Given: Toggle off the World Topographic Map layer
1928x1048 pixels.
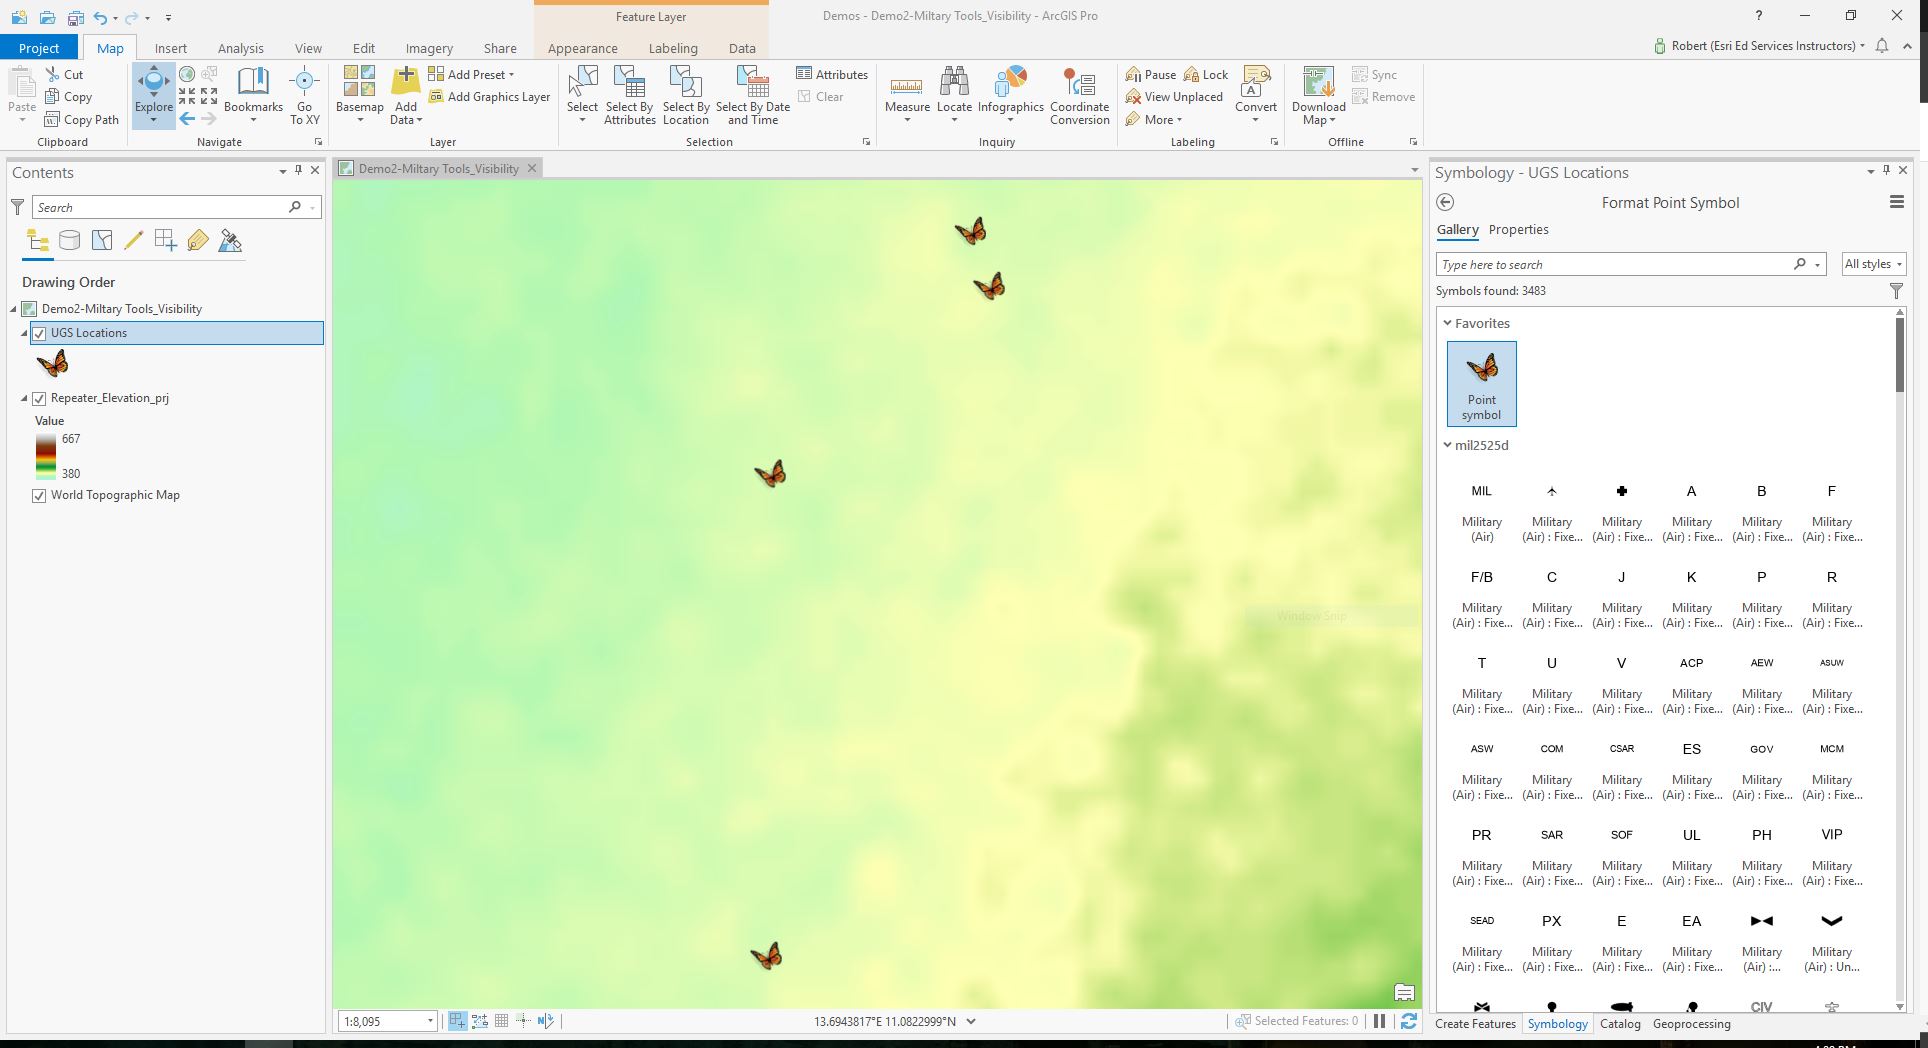Looking at the screenshot, I should click(x=39, y=495).
